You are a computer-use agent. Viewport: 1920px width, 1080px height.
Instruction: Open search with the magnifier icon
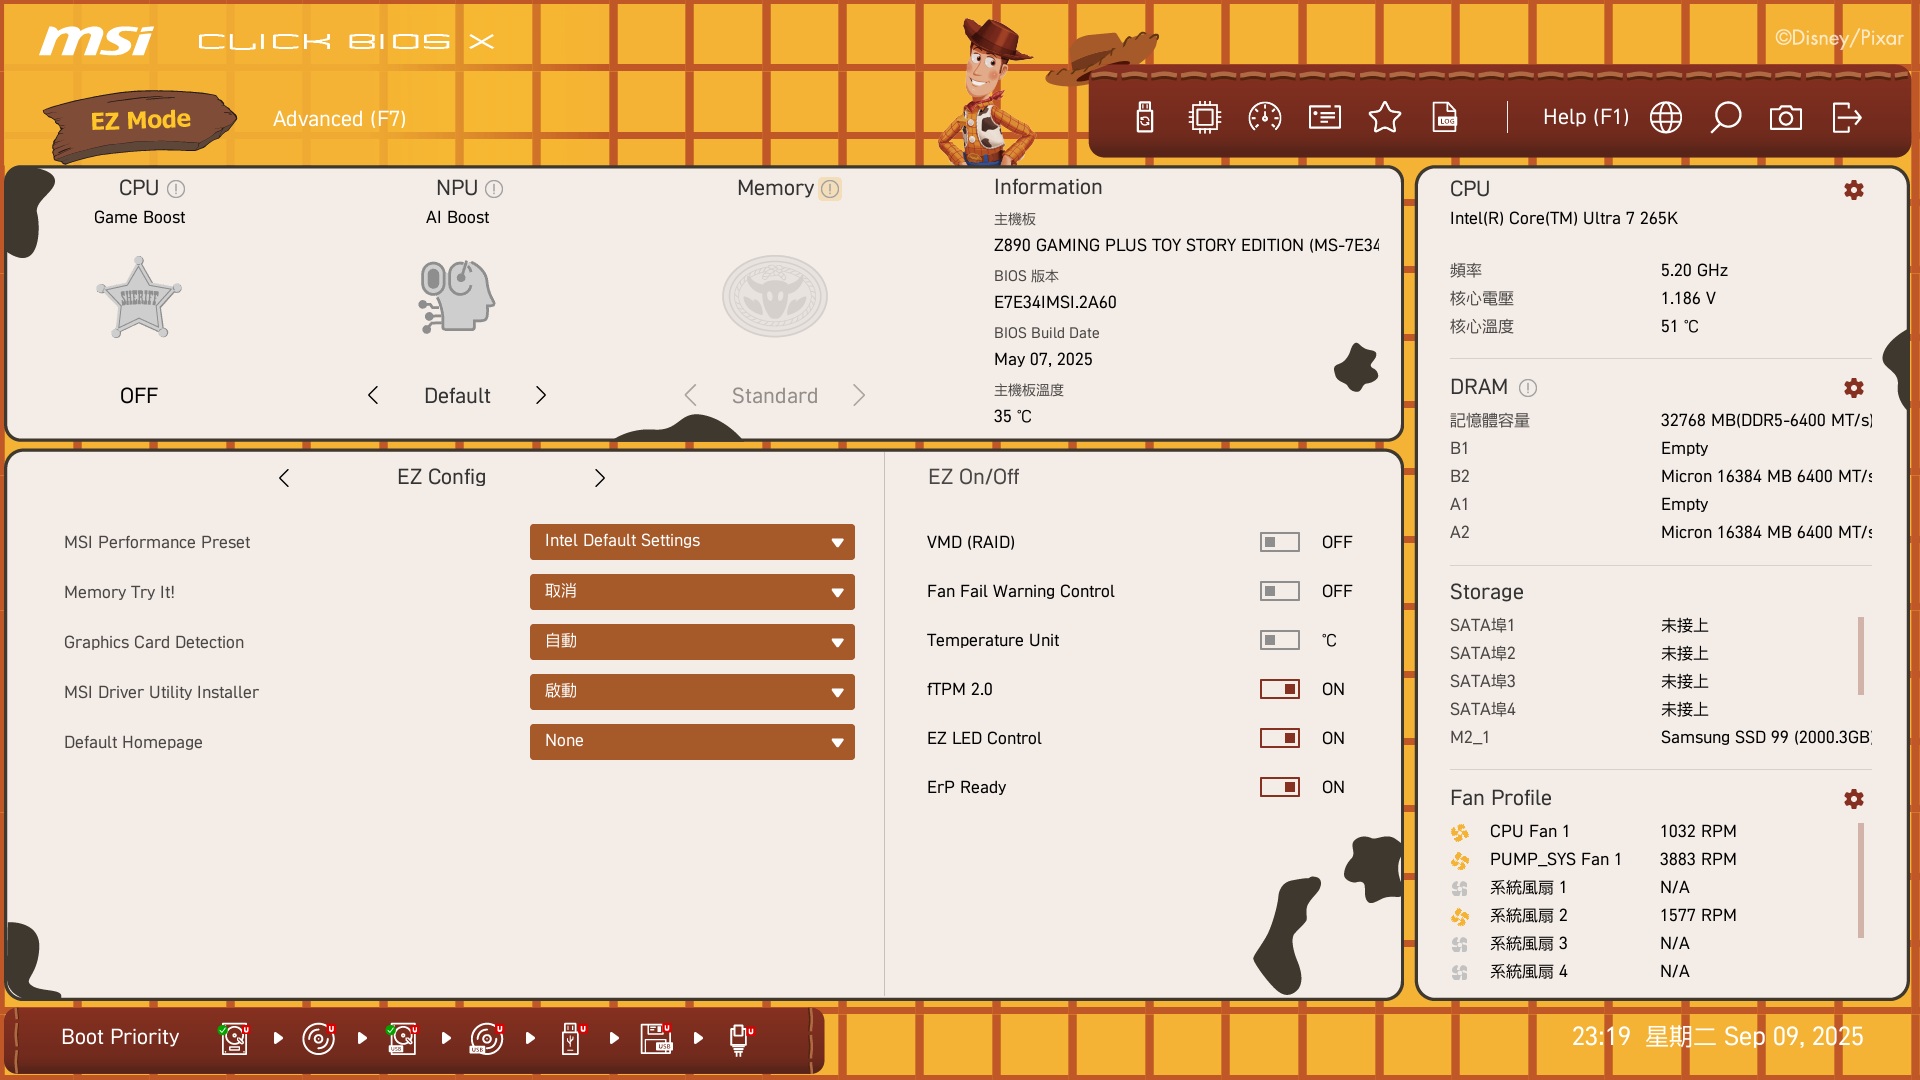(1726, 118)
